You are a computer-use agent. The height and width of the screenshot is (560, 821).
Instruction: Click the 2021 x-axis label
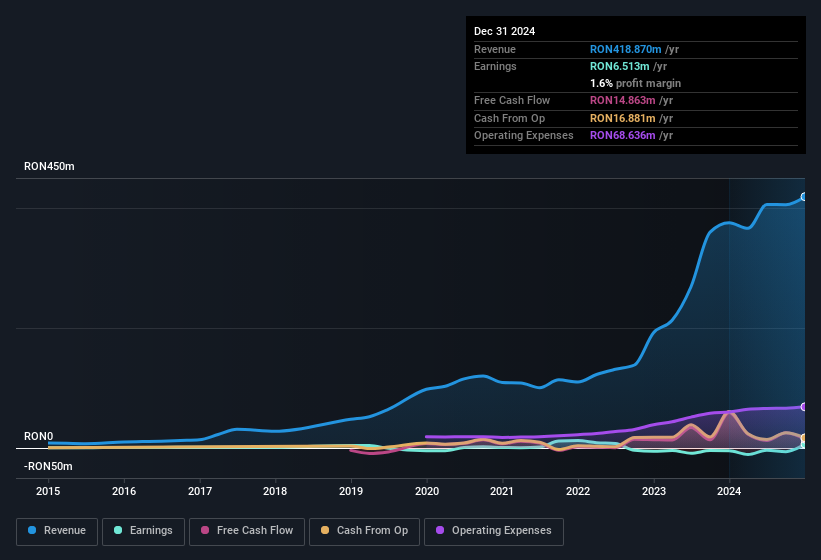point(503,491)
